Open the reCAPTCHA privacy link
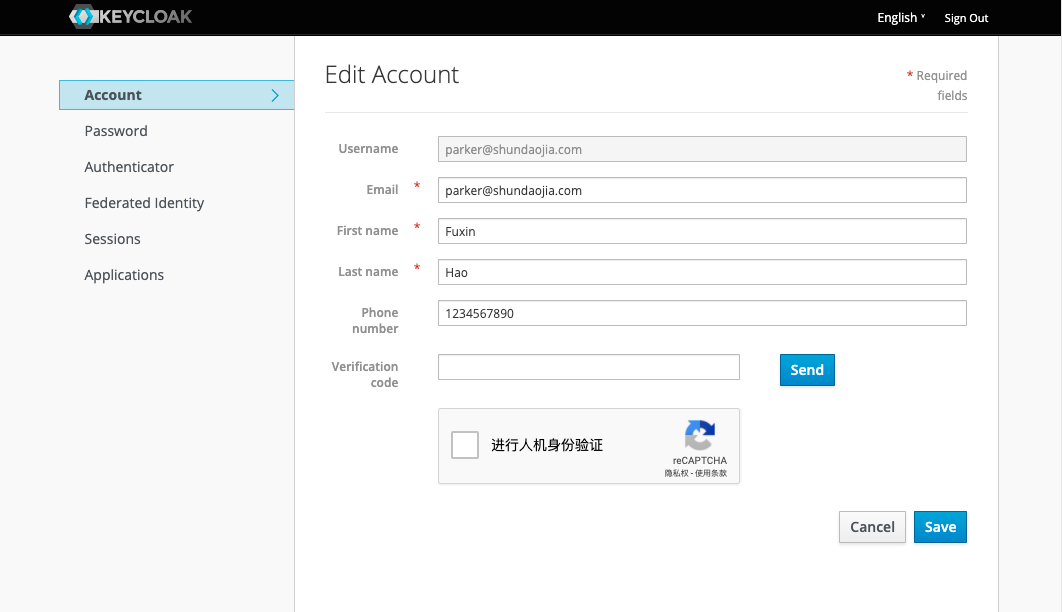 click(676, 473)
